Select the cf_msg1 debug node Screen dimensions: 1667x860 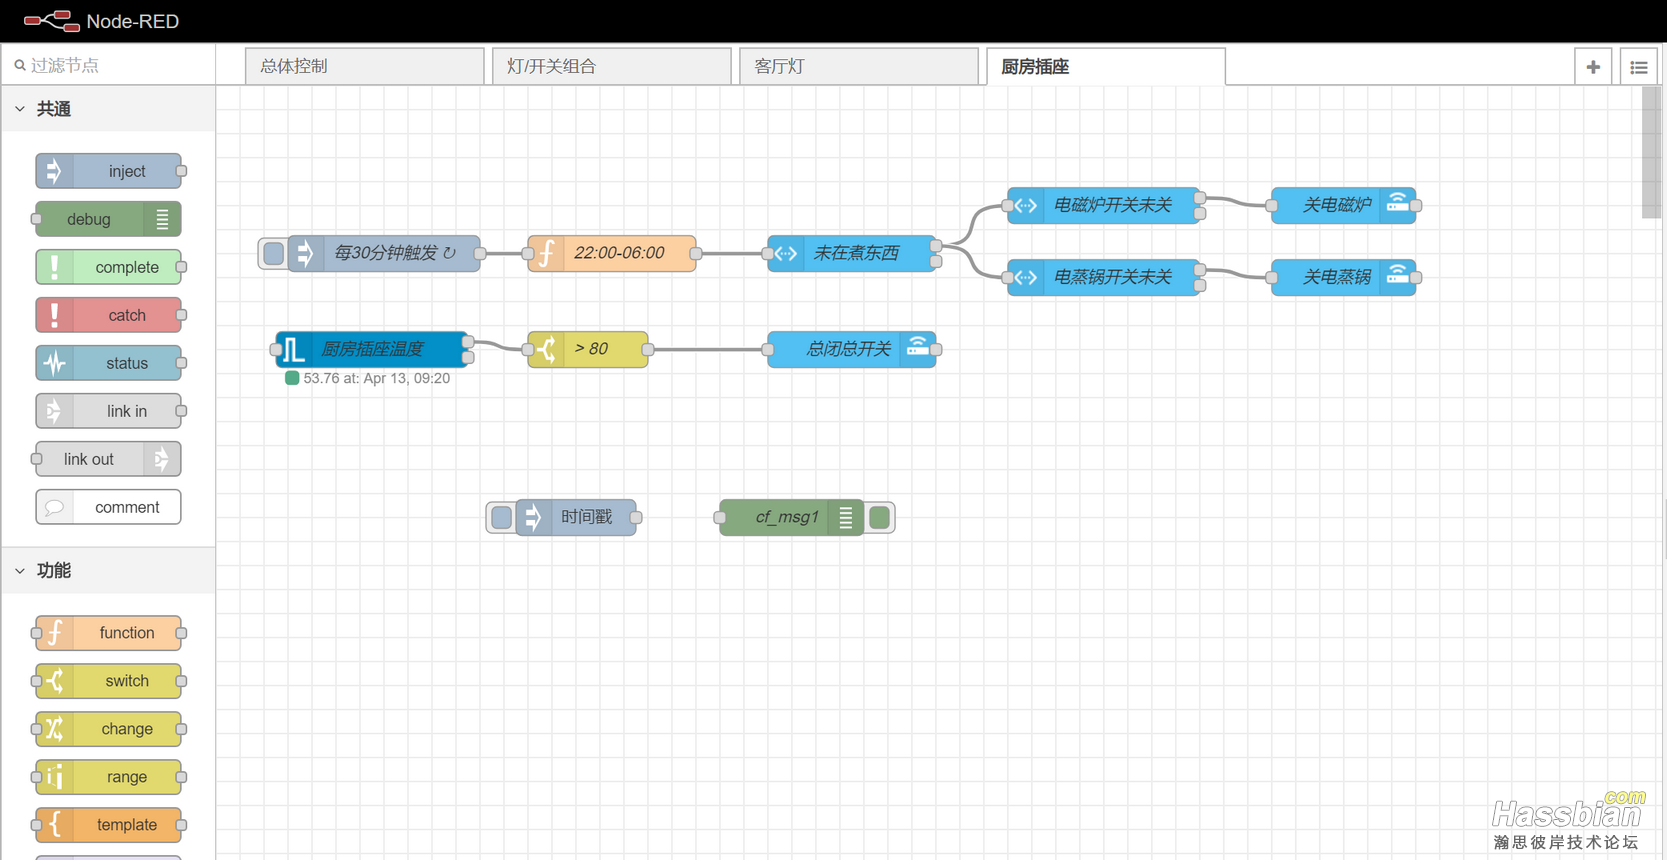tap(792, 517)
